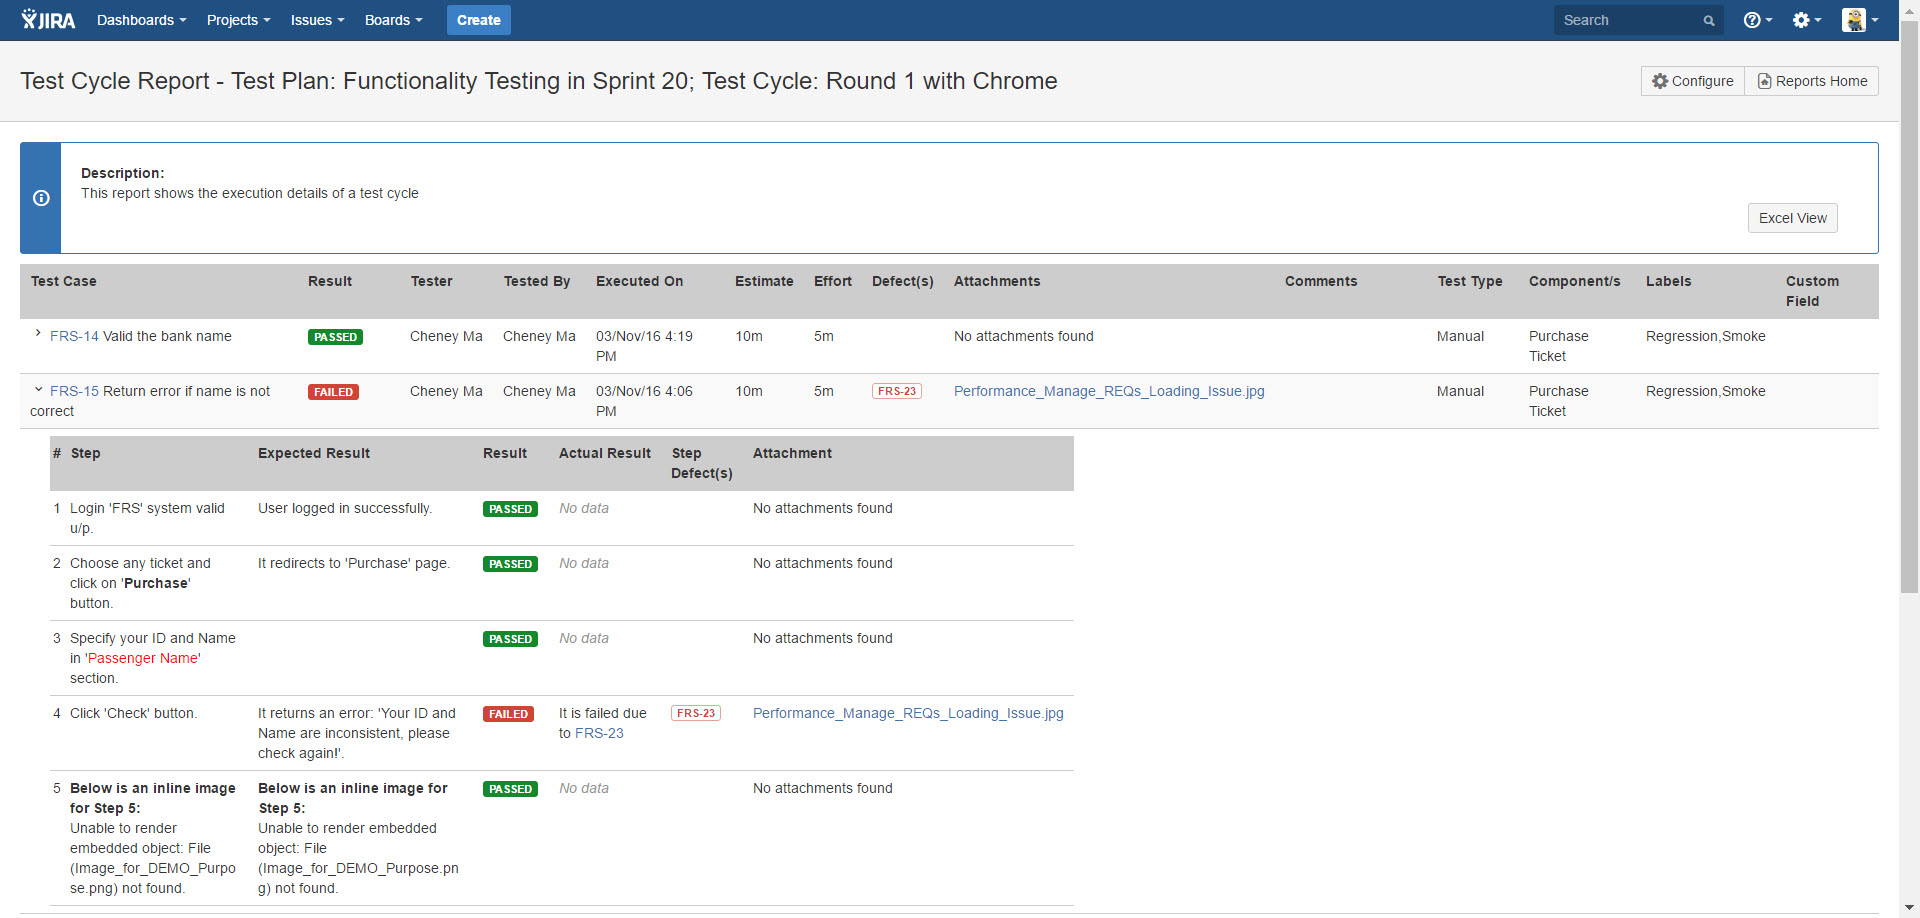Open the Issues menu
This screenshot has height=918, width=1920.
click(x=317, y=20)
